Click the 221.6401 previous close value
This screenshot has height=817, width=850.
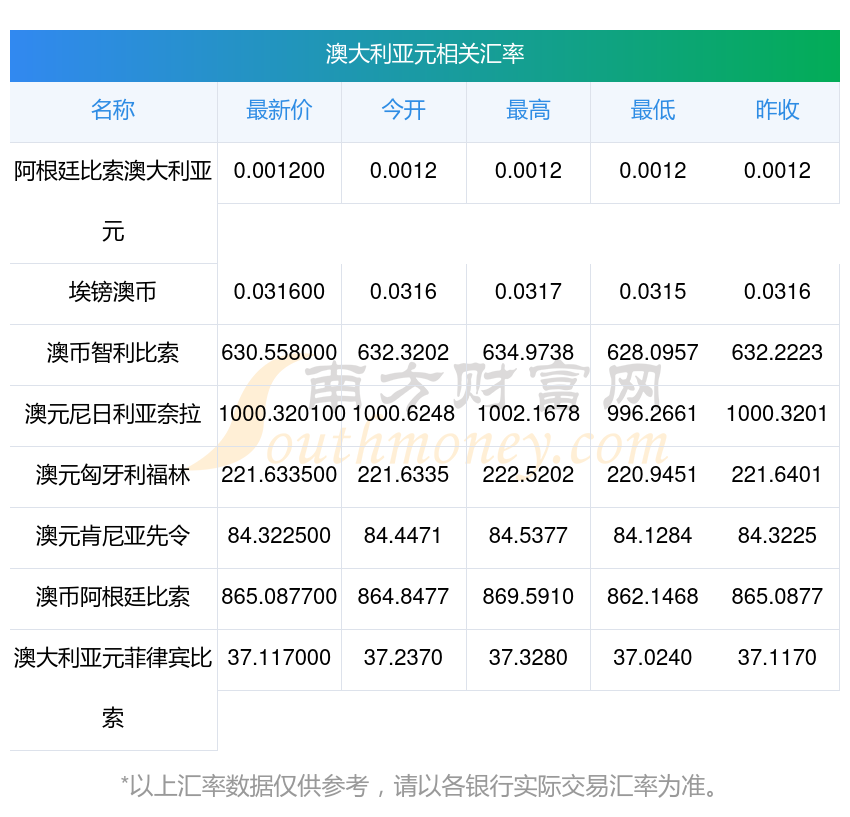(x=777, y=475)
